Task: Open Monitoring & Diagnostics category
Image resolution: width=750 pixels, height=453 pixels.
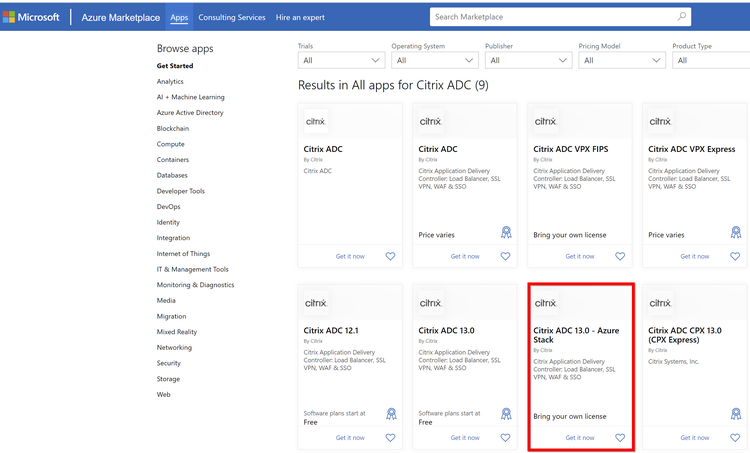Action: coord(195,285)
